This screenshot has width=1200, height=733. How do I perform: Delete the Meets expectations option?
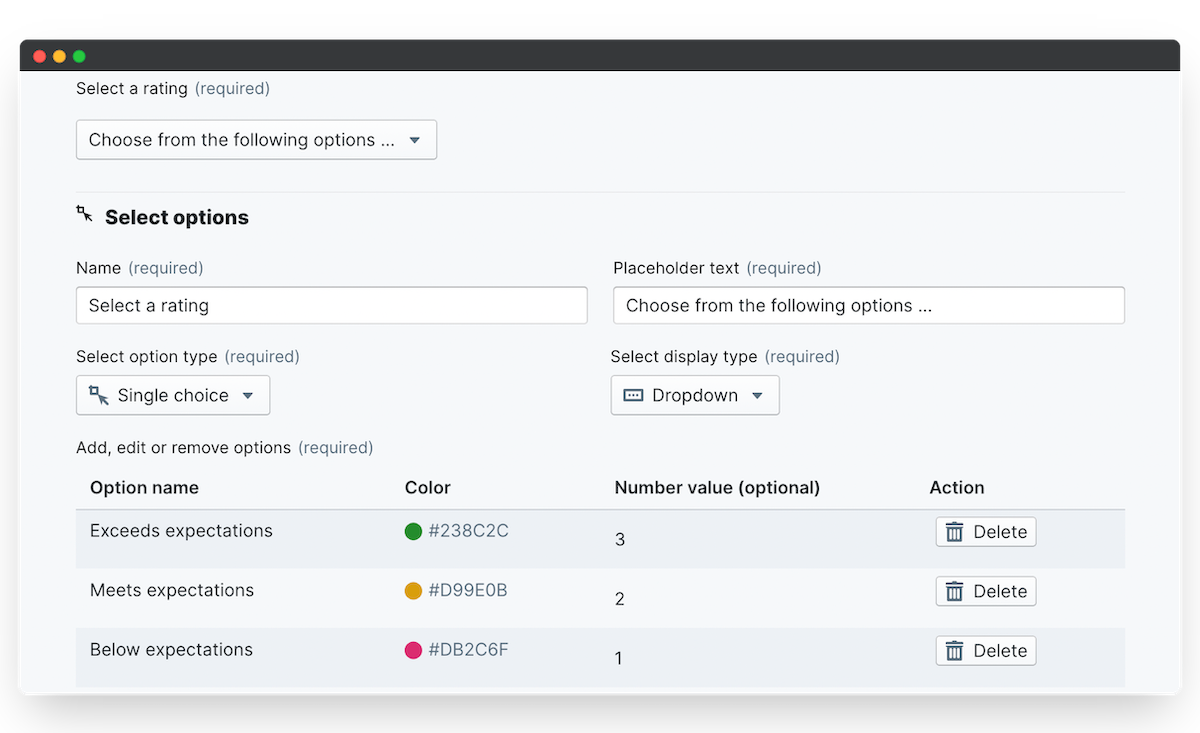tap(986, 591)
